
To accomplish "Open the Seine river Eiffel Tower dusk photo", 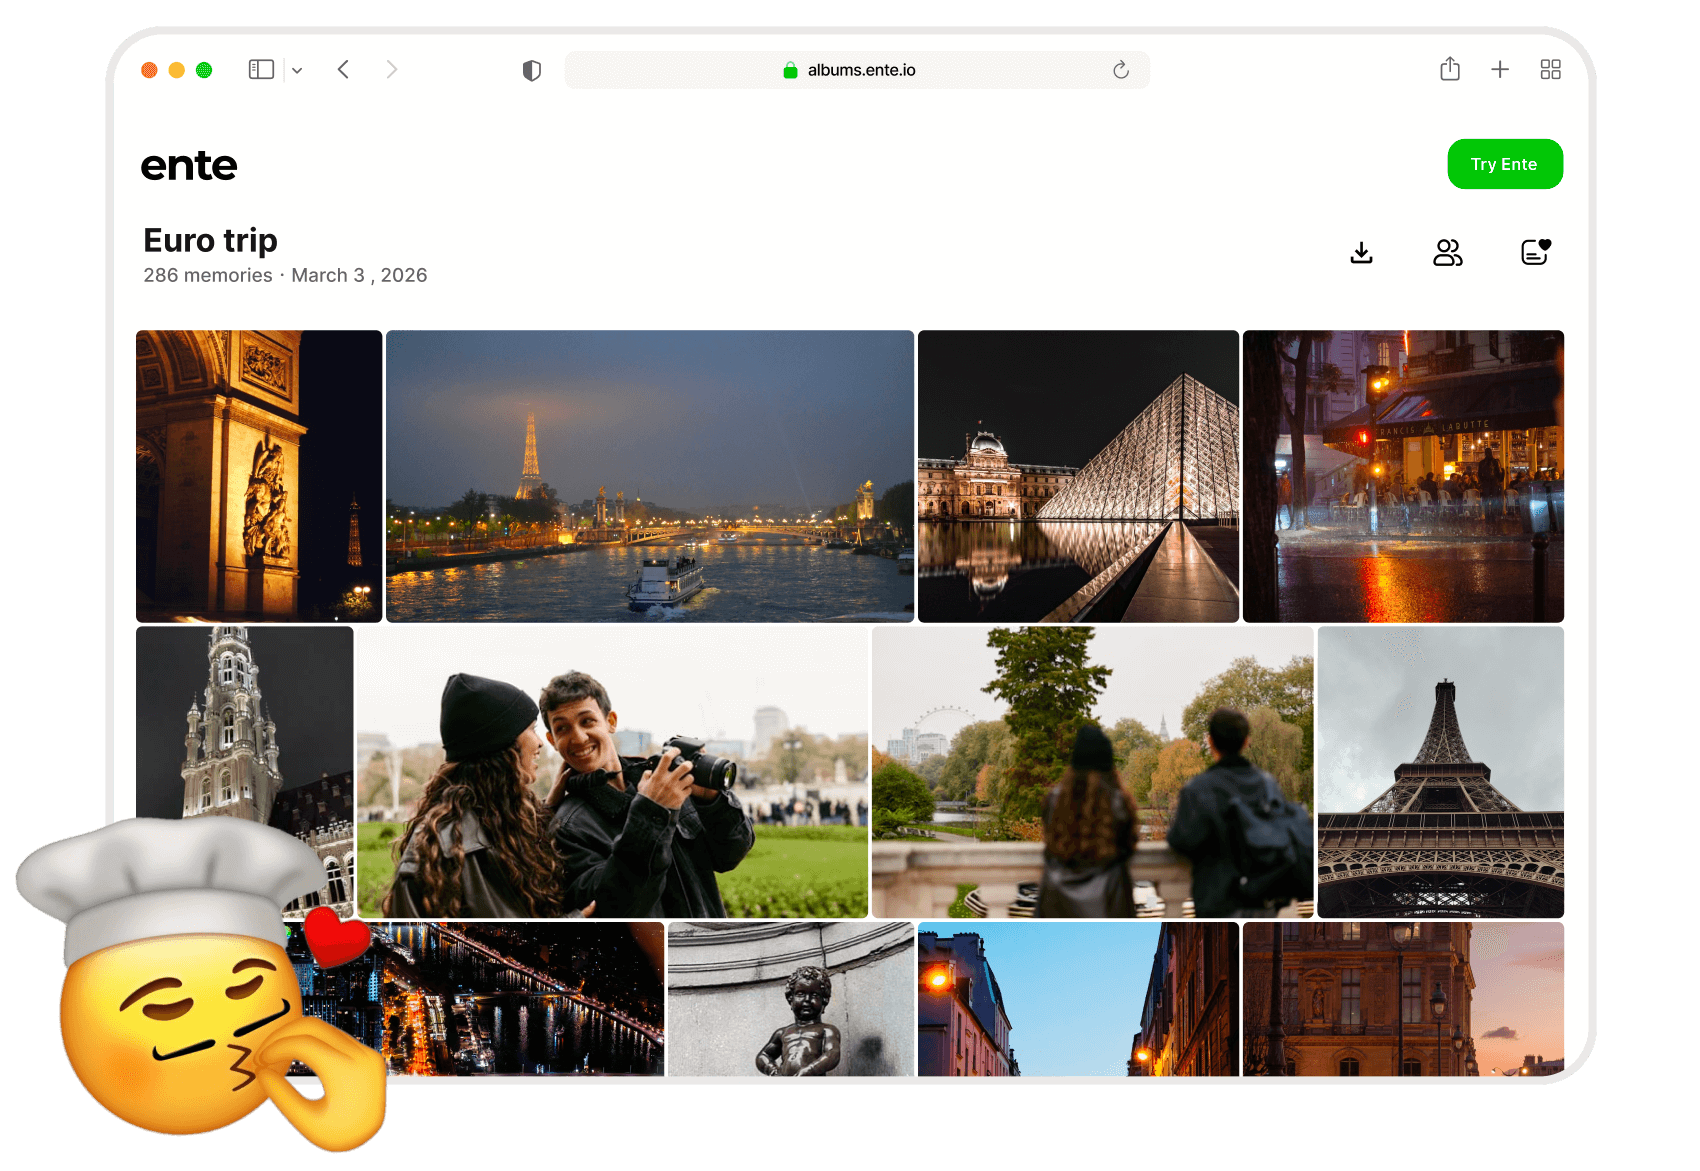I will 650,476.
